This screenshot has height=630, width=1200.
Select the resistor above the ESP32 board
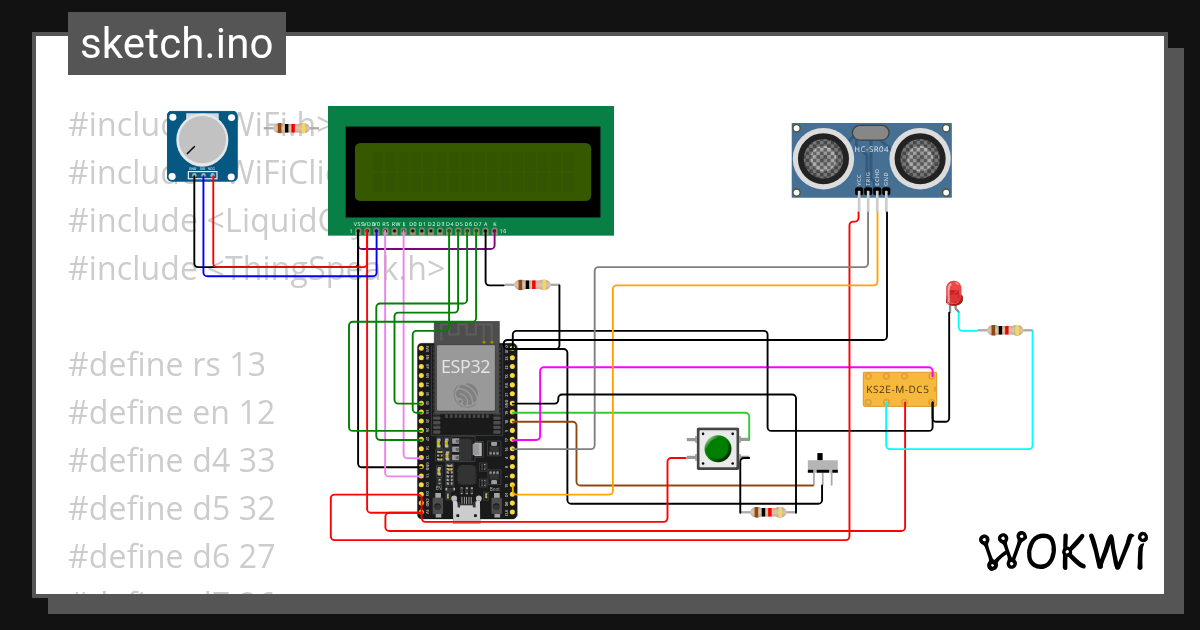coord(530,284)
